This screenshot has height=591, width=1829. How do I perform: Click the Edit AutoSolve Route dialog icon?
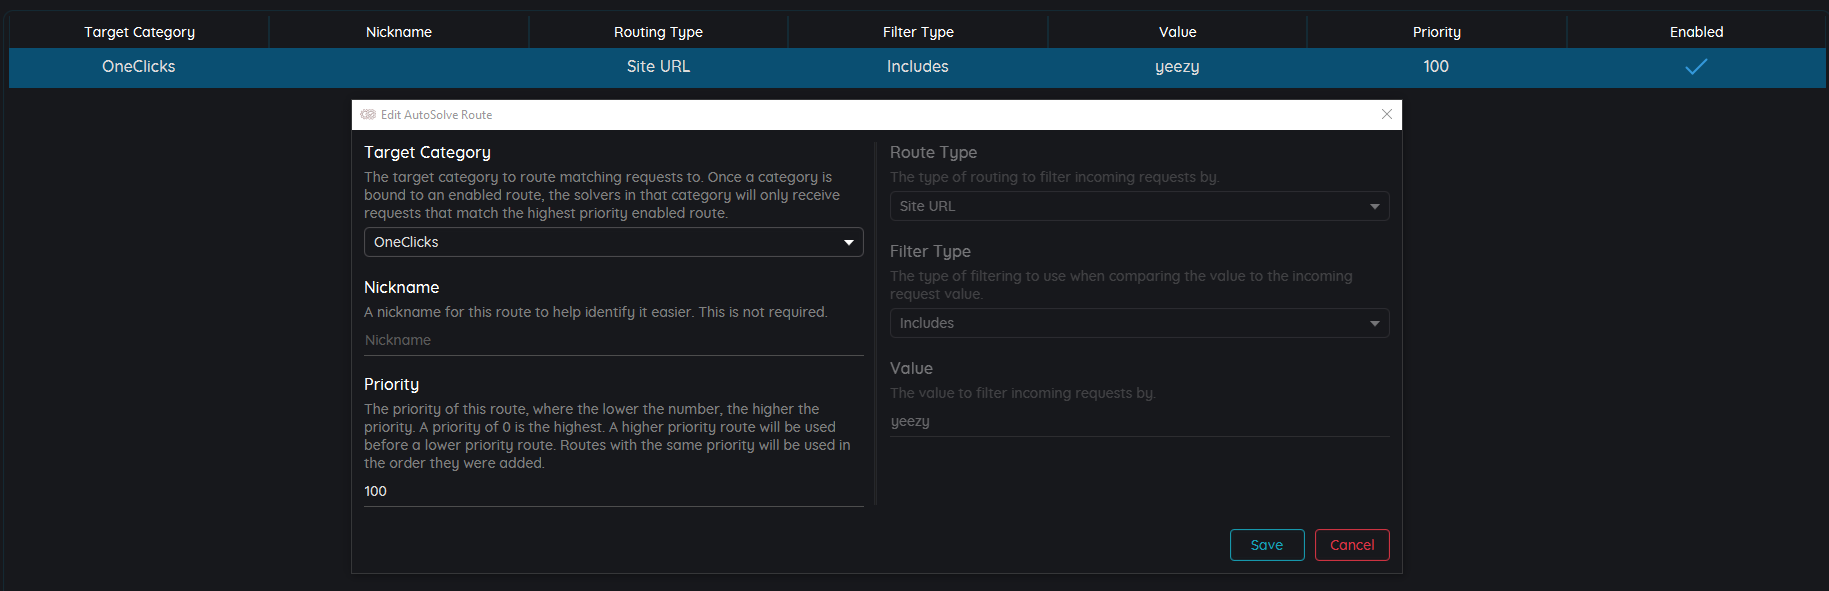pos(368,115)
